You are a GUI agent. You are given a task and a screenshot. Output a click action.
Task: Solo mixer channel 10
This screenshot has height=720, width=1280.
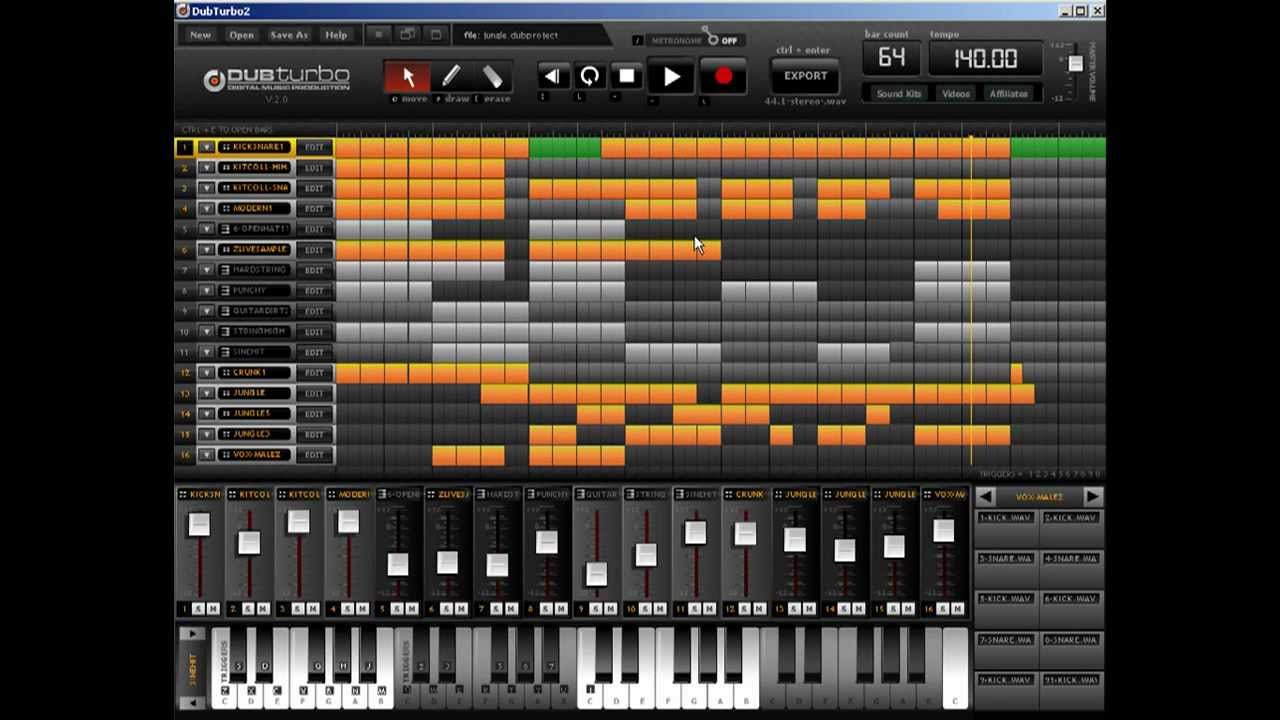click(x=646, y=608)
